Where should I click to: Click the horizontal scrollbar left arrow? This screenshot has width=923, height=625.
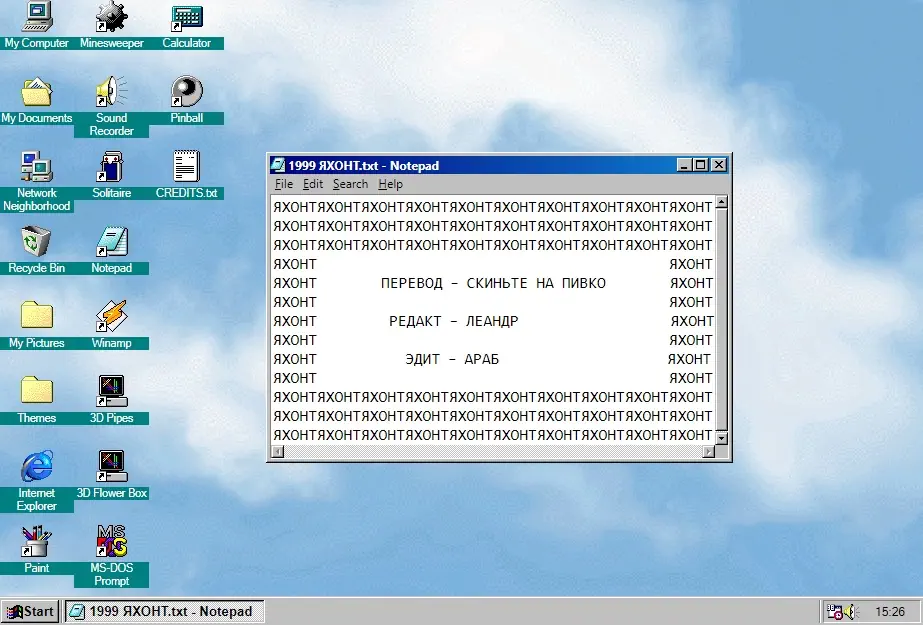[278, 451]
